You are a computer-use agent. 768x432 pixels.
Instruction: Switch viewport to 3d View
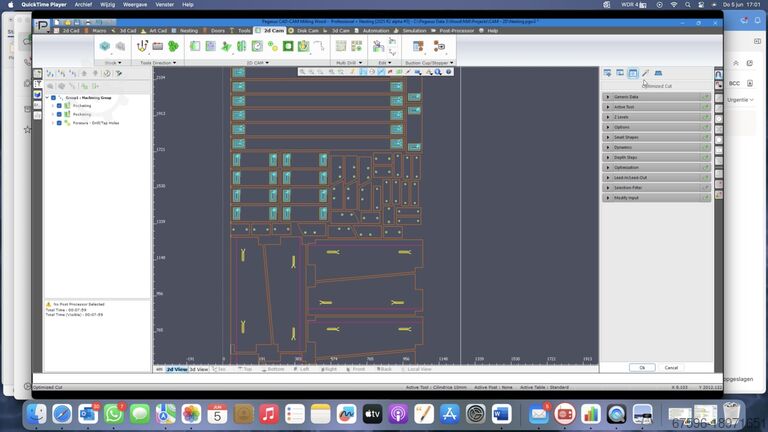click(198, 369)
